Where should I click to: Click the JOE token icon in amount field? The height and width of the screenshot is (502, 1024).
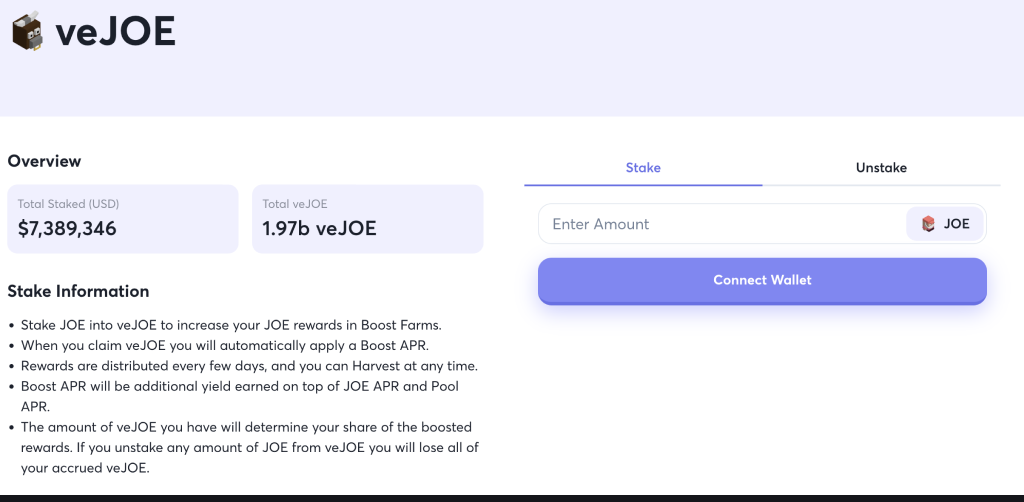point(928,224)
